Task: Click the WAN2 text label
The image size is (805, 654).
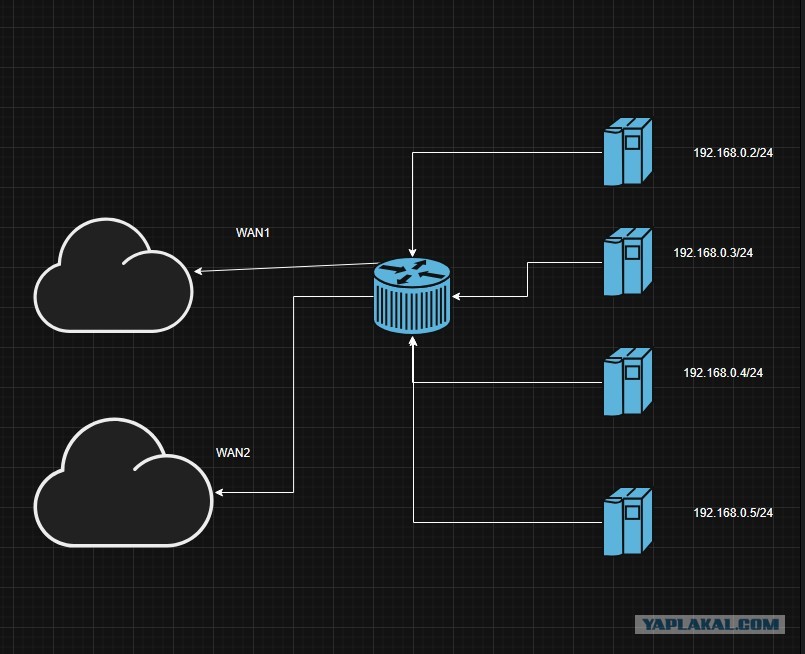Action: pyautogui.click(x=233, y=452)
